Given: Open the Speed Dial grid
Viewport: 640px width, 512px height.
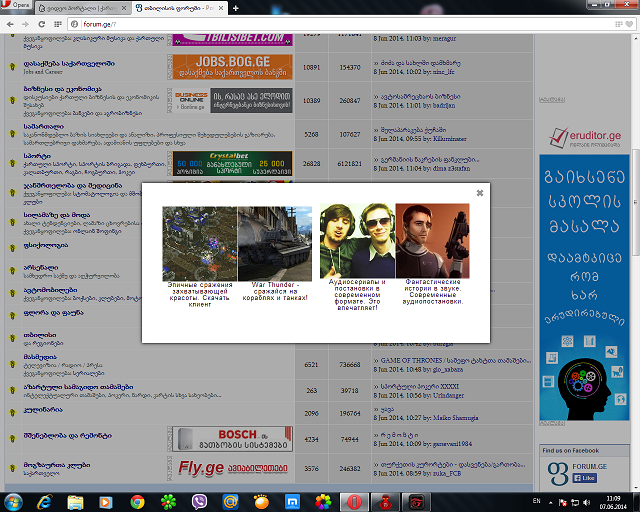Looking at the screenshot, I should 58,24.
